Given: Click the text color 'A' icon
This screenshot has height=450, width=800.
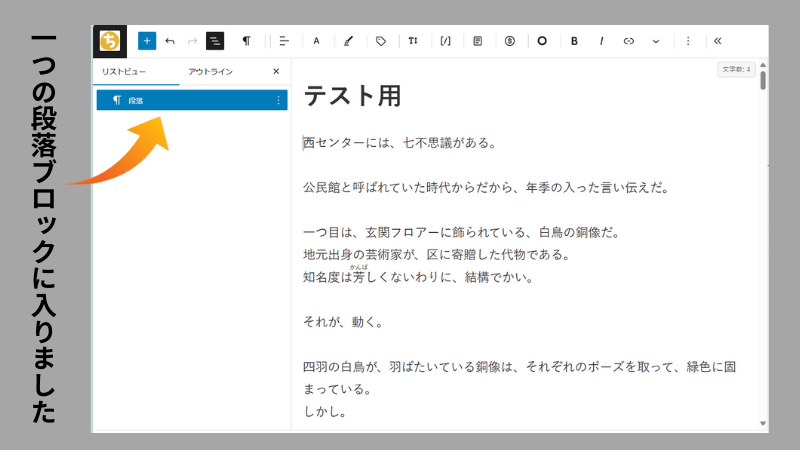Looking at the screenshot, I should [316, 41].
